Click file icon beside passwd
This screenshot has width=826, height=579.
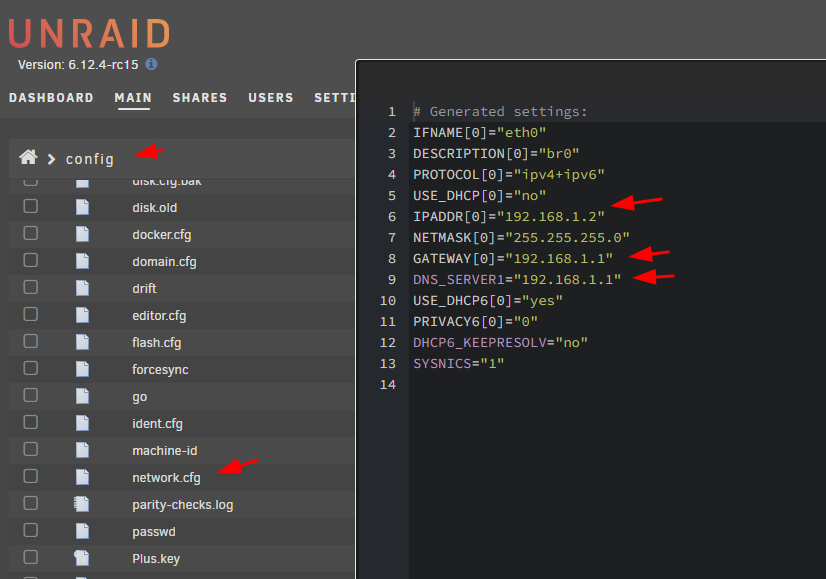(x=82, y=531)
